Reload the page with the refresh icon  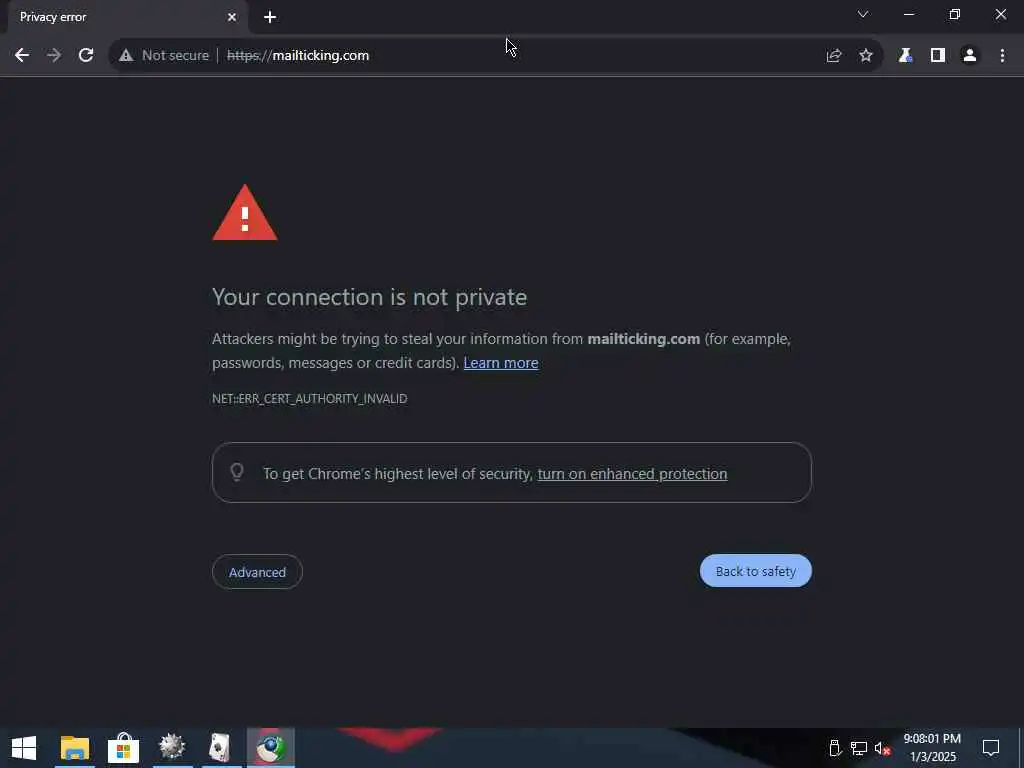tap(86, 56)
